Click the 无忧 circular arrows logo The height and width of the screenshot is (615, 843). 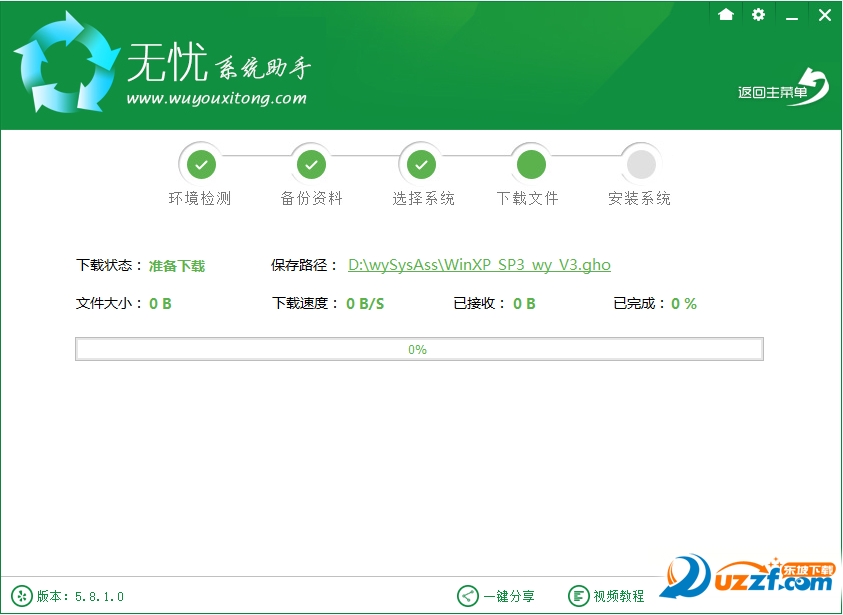tap(66, 63)
